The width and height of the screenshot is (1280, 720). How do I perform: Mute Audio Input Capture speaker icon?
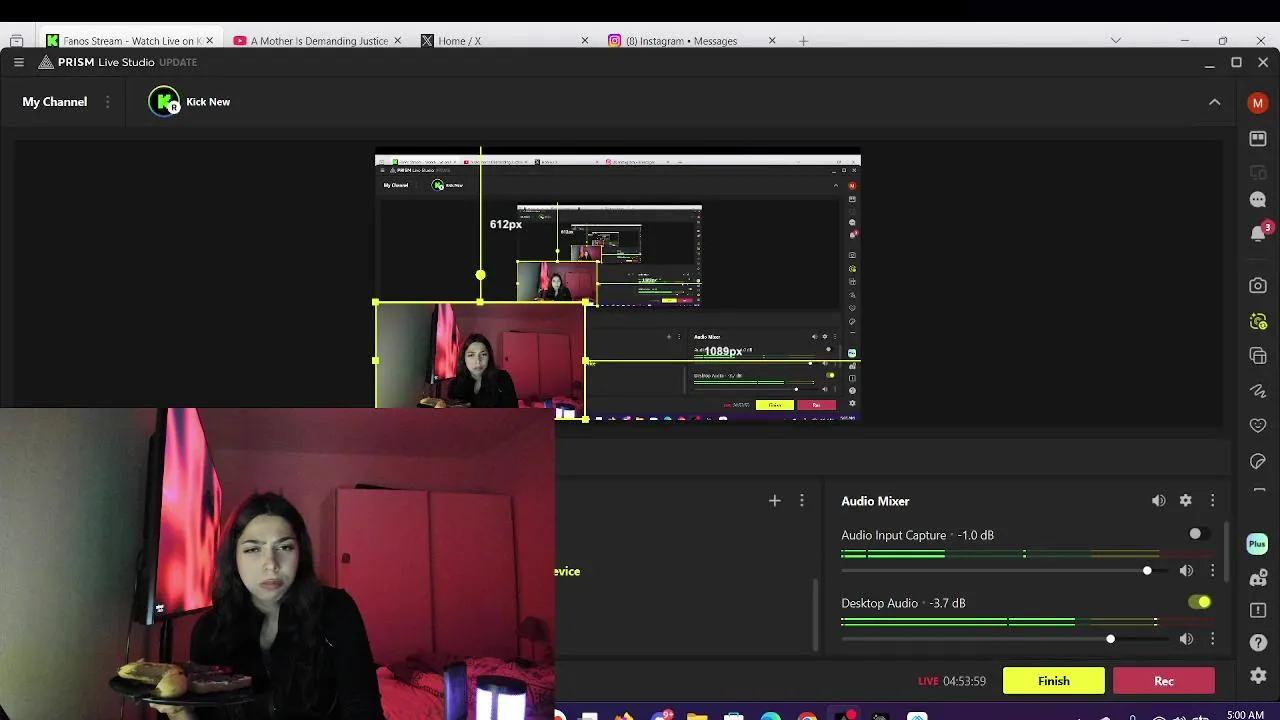(x=1185, y=571)
